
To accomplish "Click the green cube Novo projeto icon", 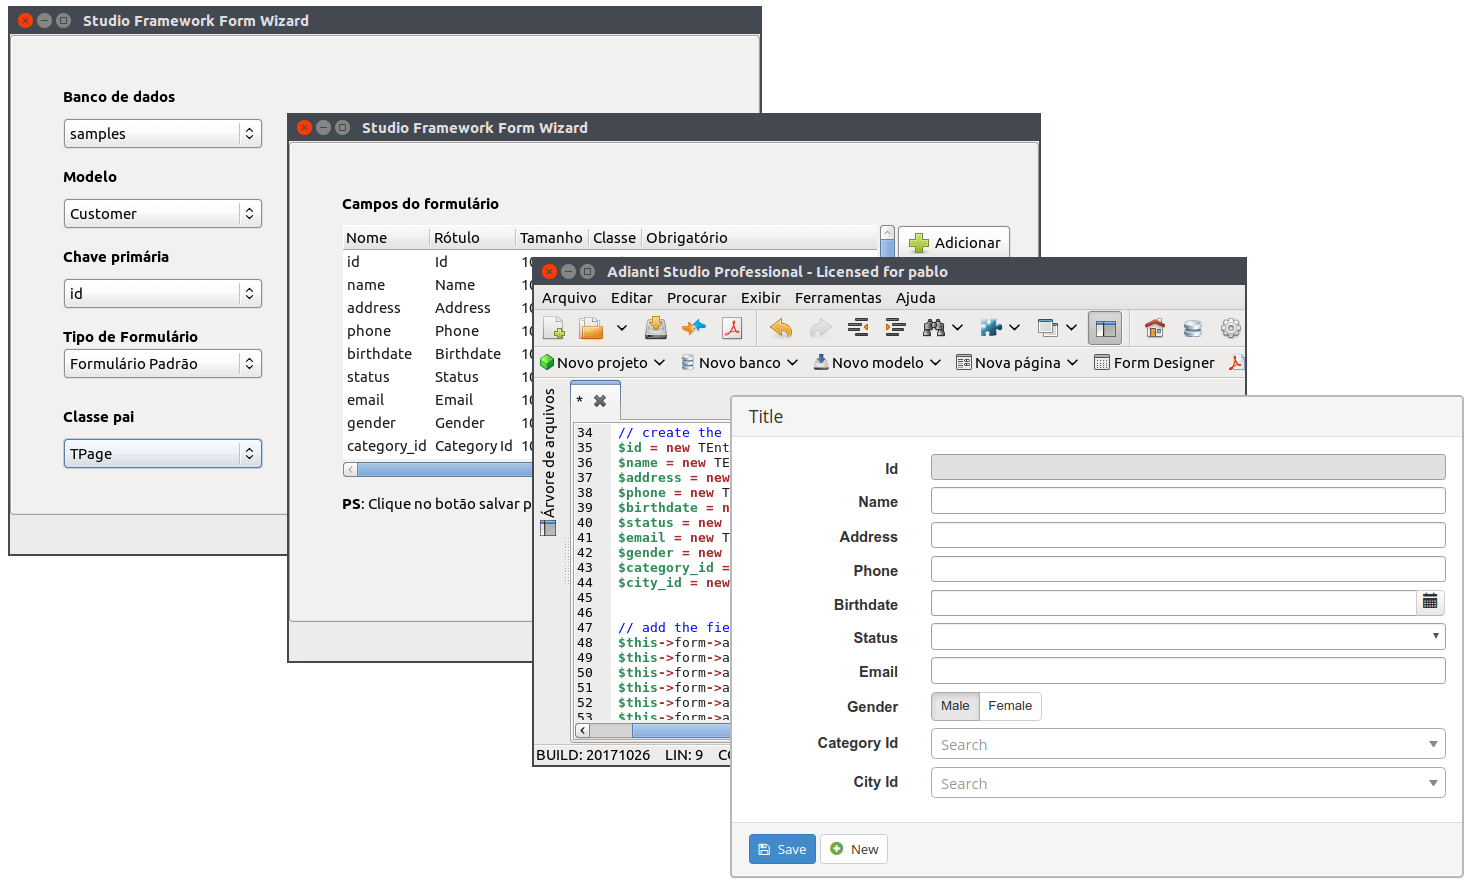I will pyautogui.click(x=547, y=362).
